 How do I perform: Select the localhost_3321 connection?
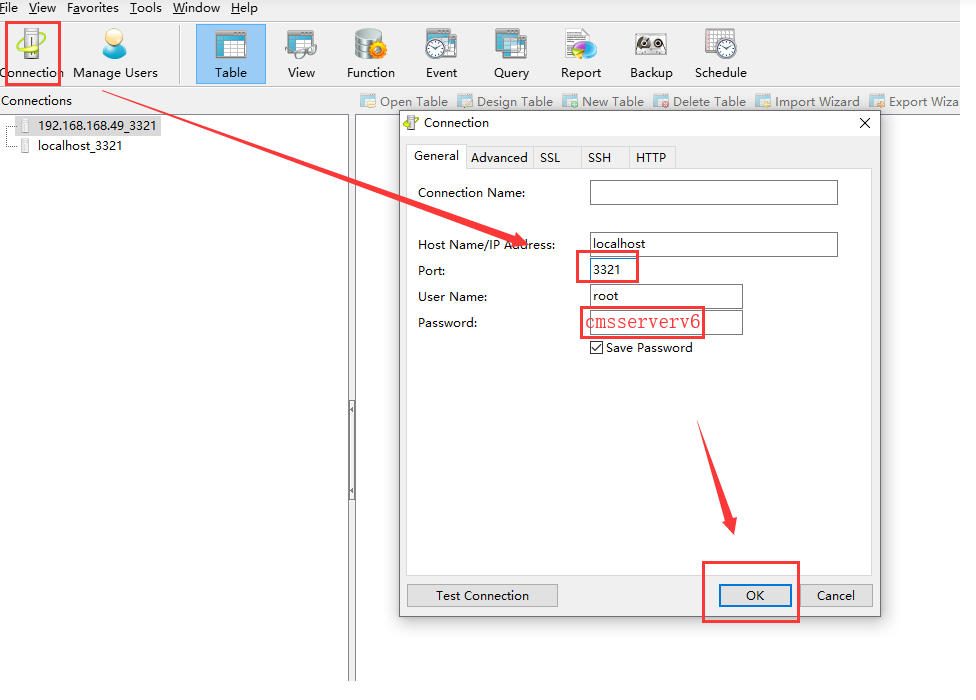(80, 146)
